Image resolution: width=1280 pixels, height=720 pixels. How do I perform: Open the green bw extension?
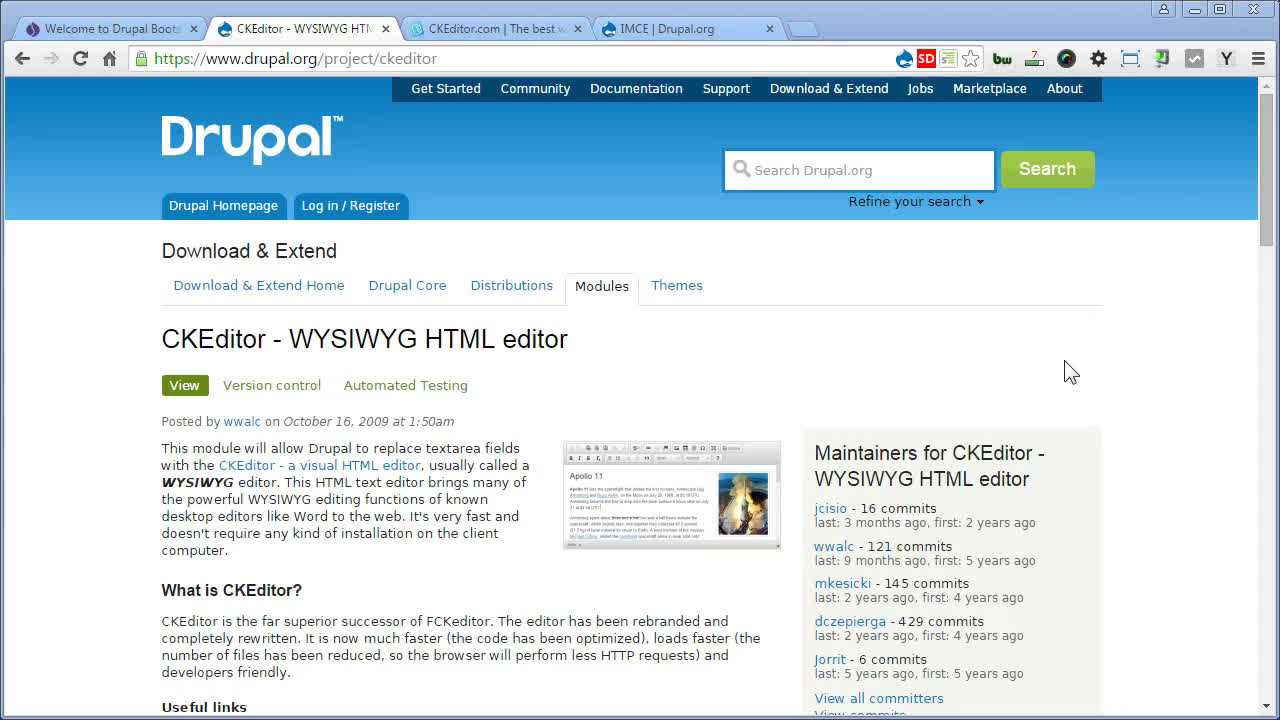pos(1002,59)
